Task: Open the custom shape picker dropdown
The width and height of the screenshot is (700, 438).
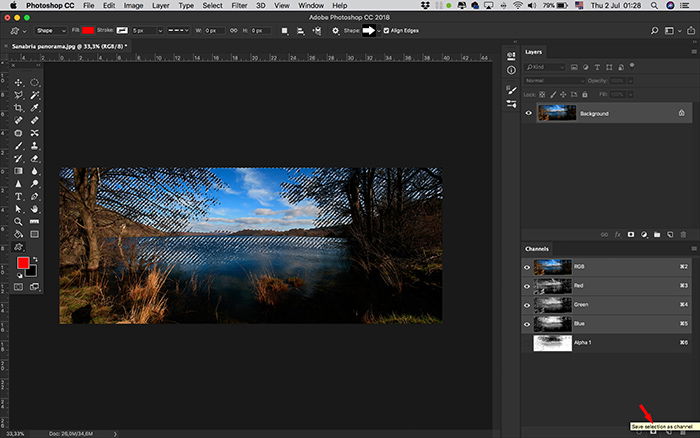Action: point(371,30)
